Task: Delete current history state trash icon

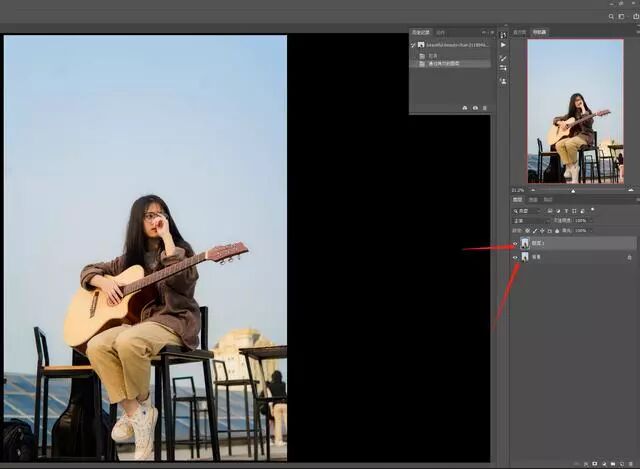Action: tap(485, 108)
